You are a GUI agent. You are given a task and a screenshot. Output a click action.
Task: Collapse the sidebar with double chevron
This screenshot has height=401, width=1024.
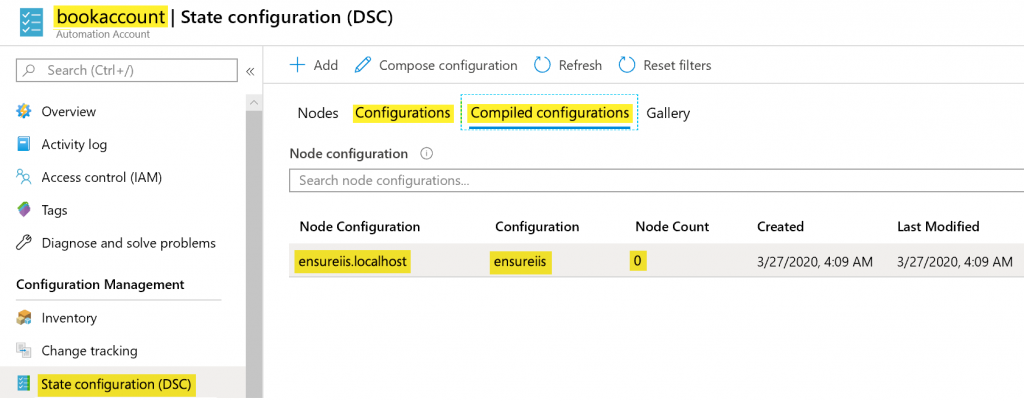[x=250, y=71]
